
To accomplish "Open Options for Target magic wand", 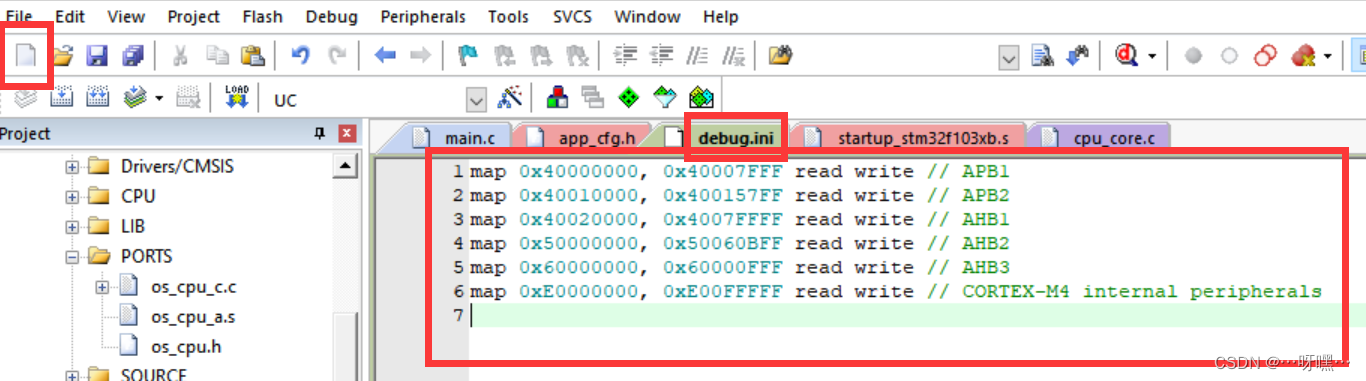I will point(511,98).
